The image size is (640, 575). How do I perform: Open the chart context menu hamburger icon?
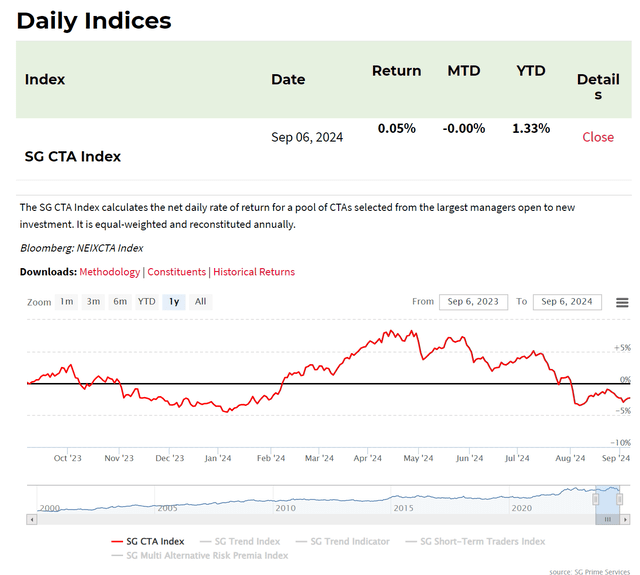[622, 302]
